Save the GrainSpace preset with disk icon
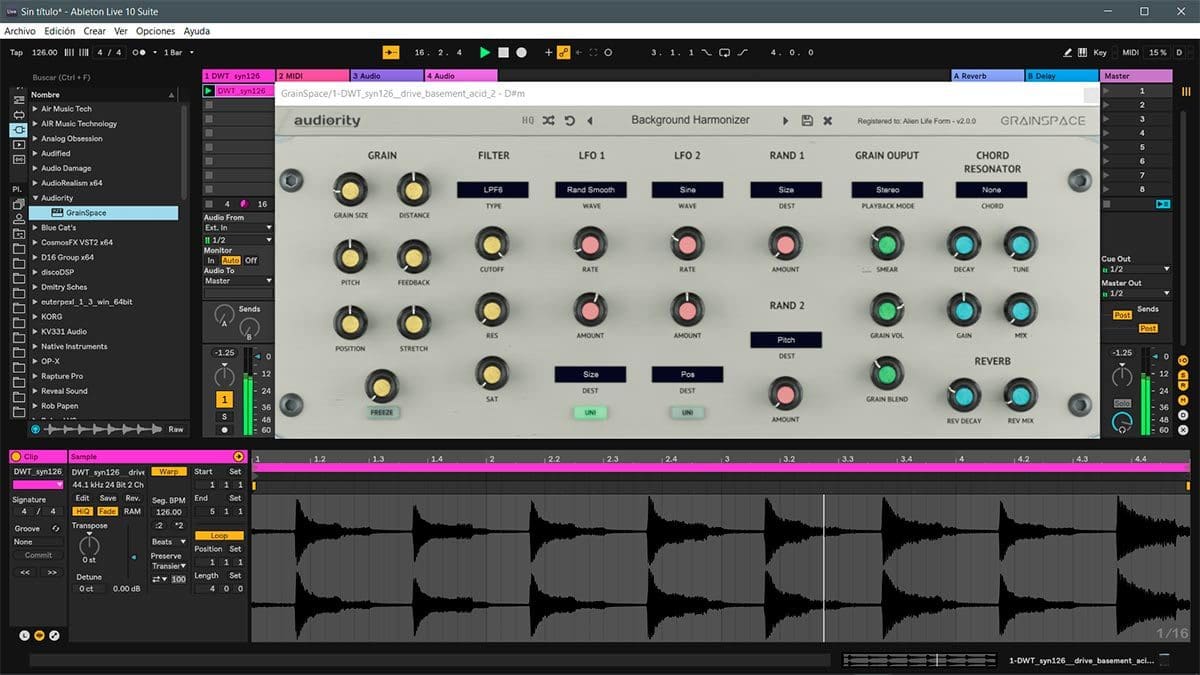Viewport: 1200px width, 675px height. [807, 120]
